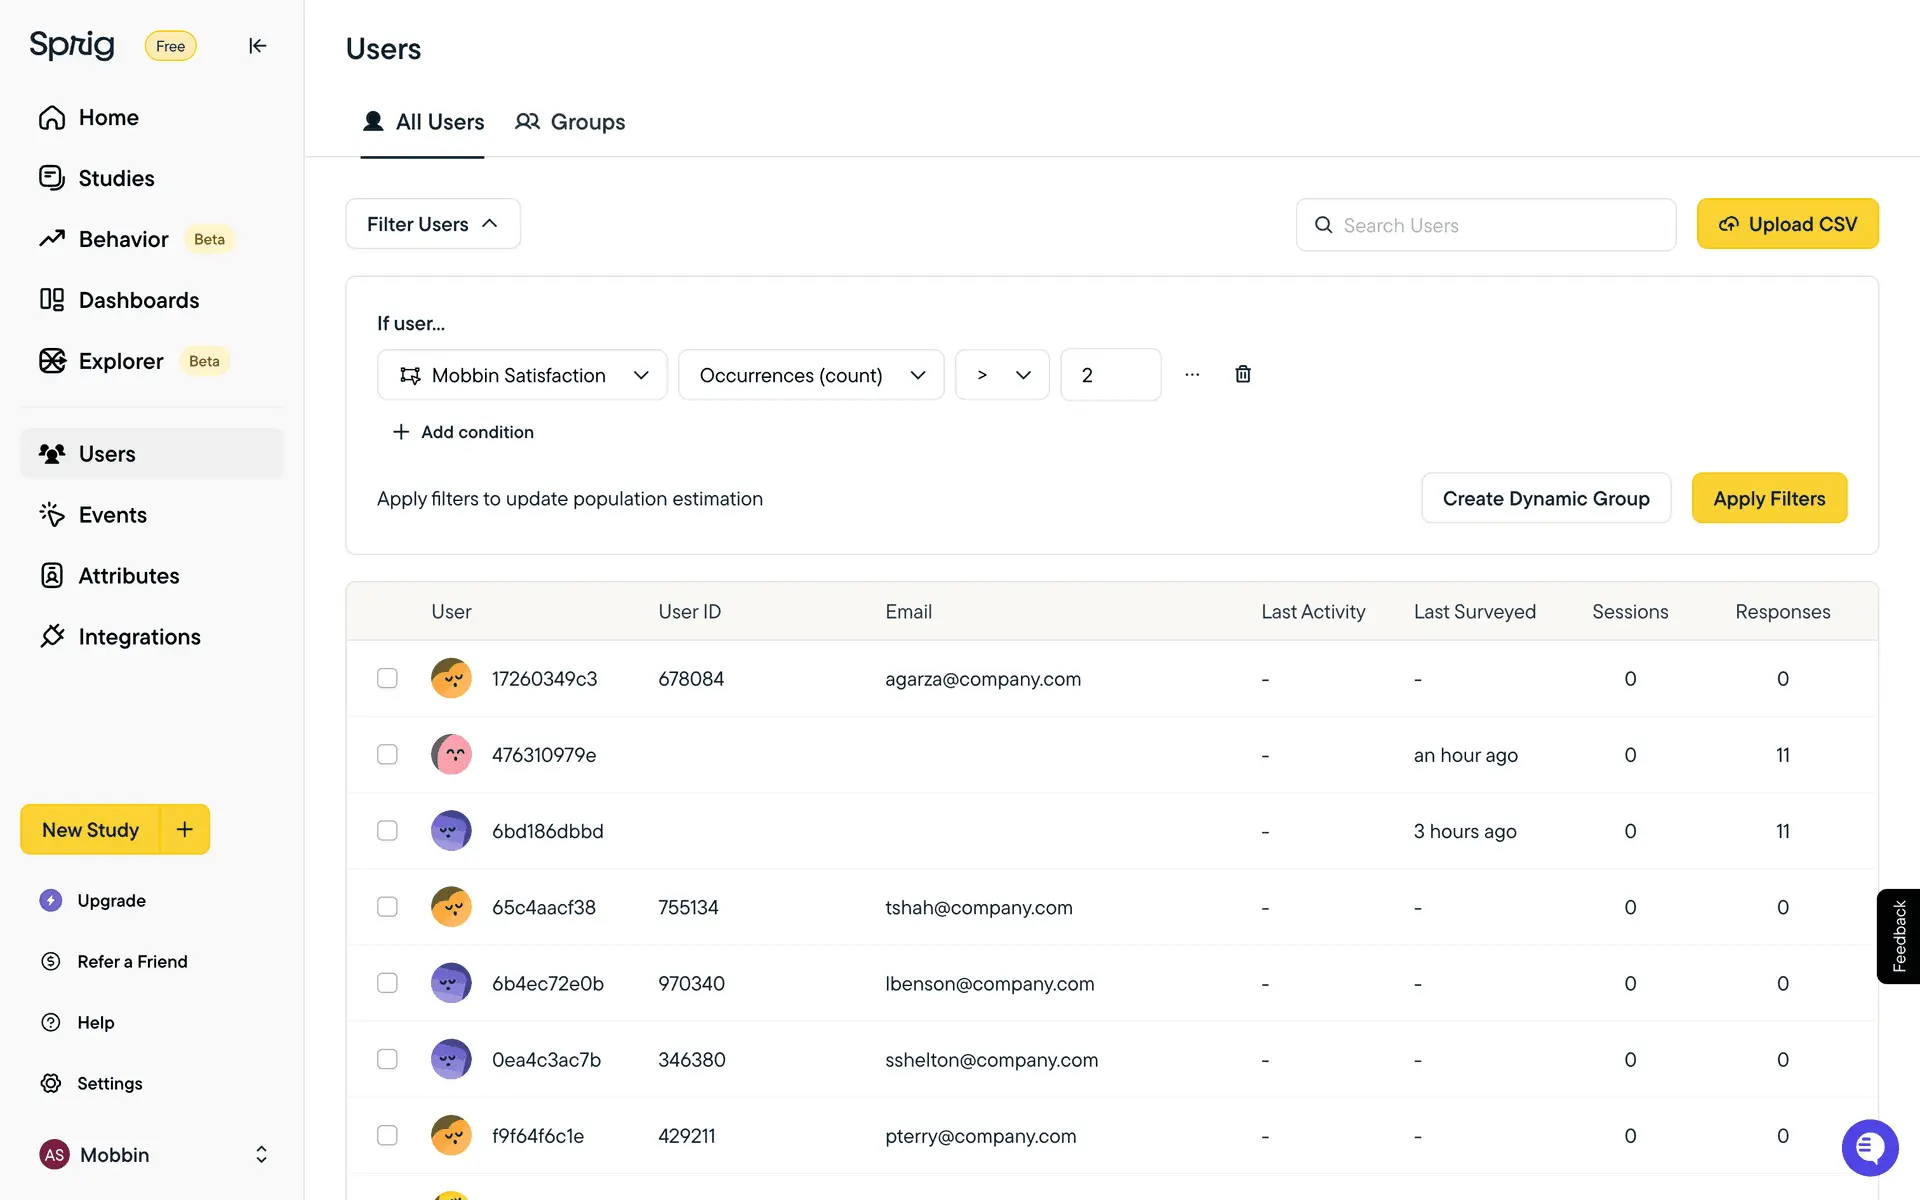Click the Explorer icon in the sidebar
Screen dimensions: 1920x1200
52,361
